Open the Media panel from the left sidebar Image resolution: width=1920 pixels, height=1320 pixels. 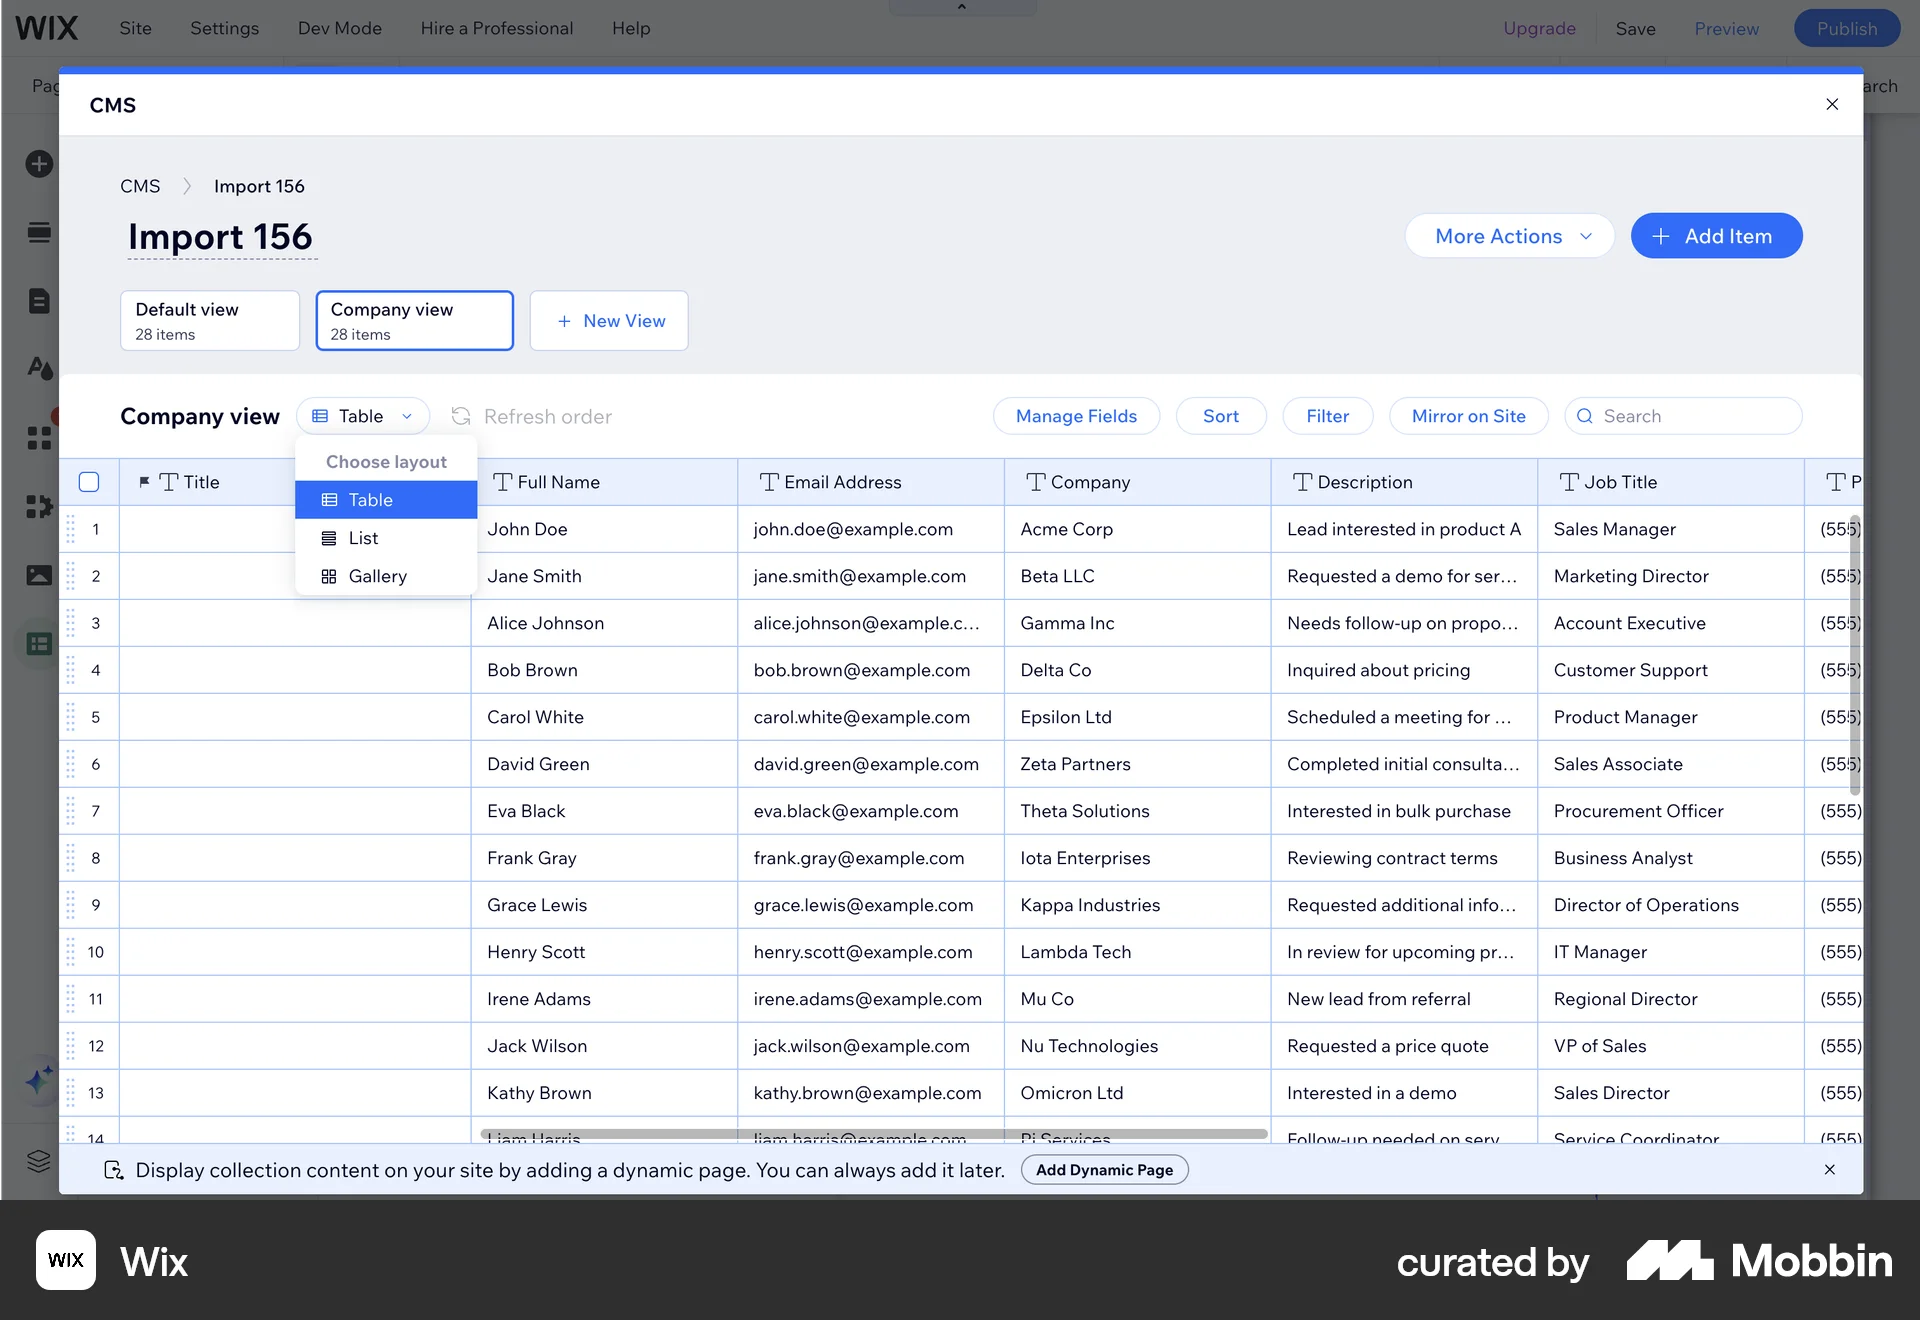38,575
